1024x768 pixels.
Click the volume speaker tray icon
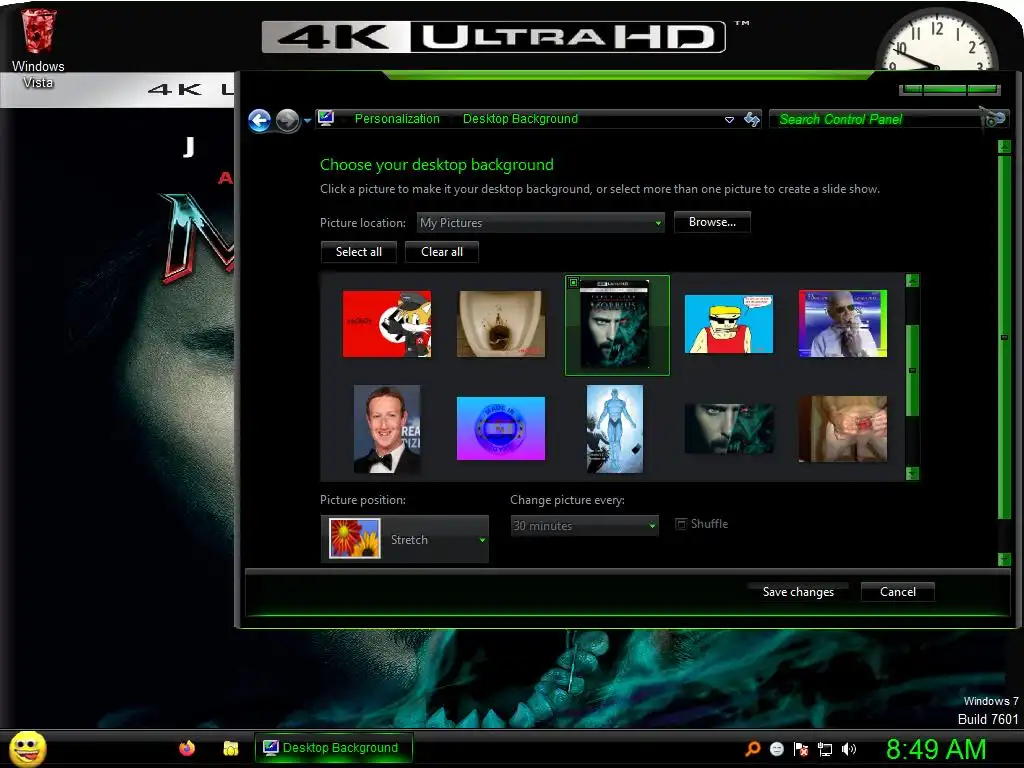(848, 749)
